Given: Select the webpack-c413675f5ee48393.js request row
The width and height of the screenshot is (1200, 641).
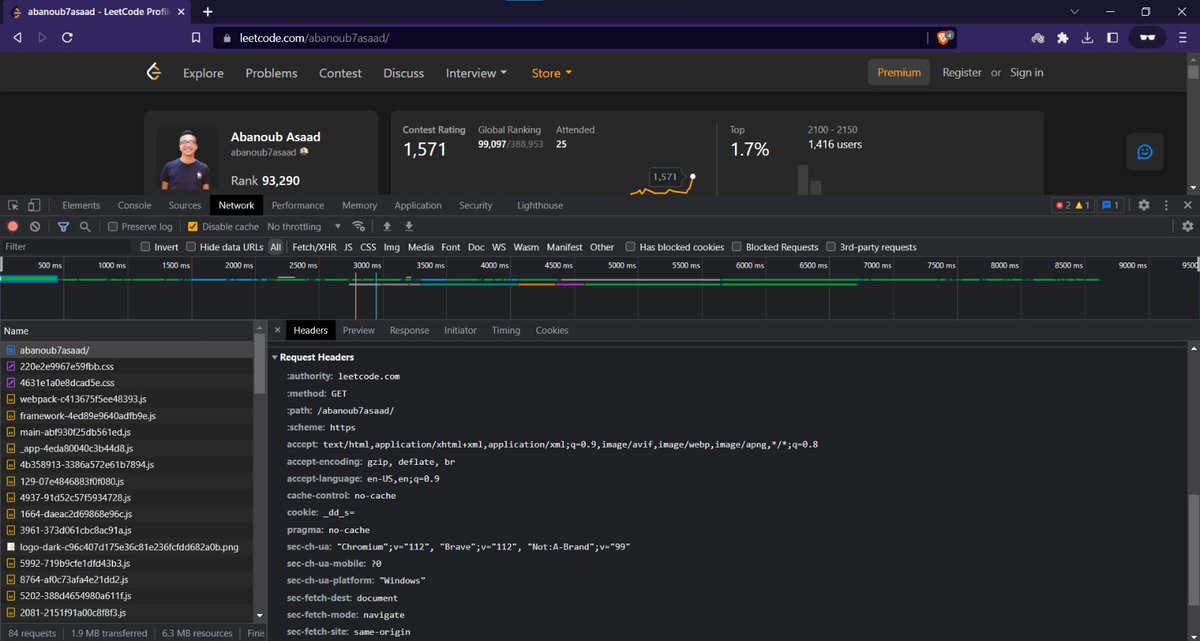Looking at the screenshot, I should (x=128, y=398).
